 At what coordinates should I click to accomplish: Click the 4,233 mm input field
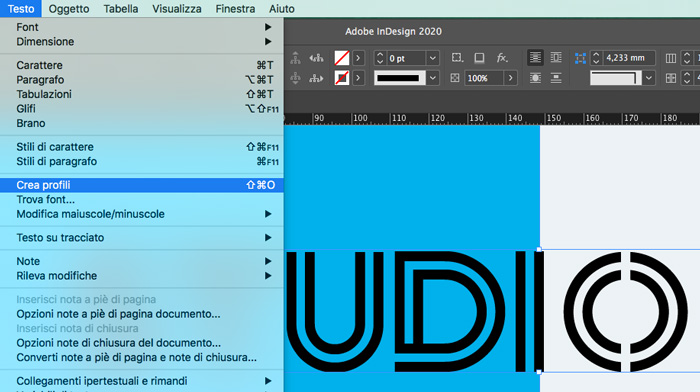tap(629, 58)
